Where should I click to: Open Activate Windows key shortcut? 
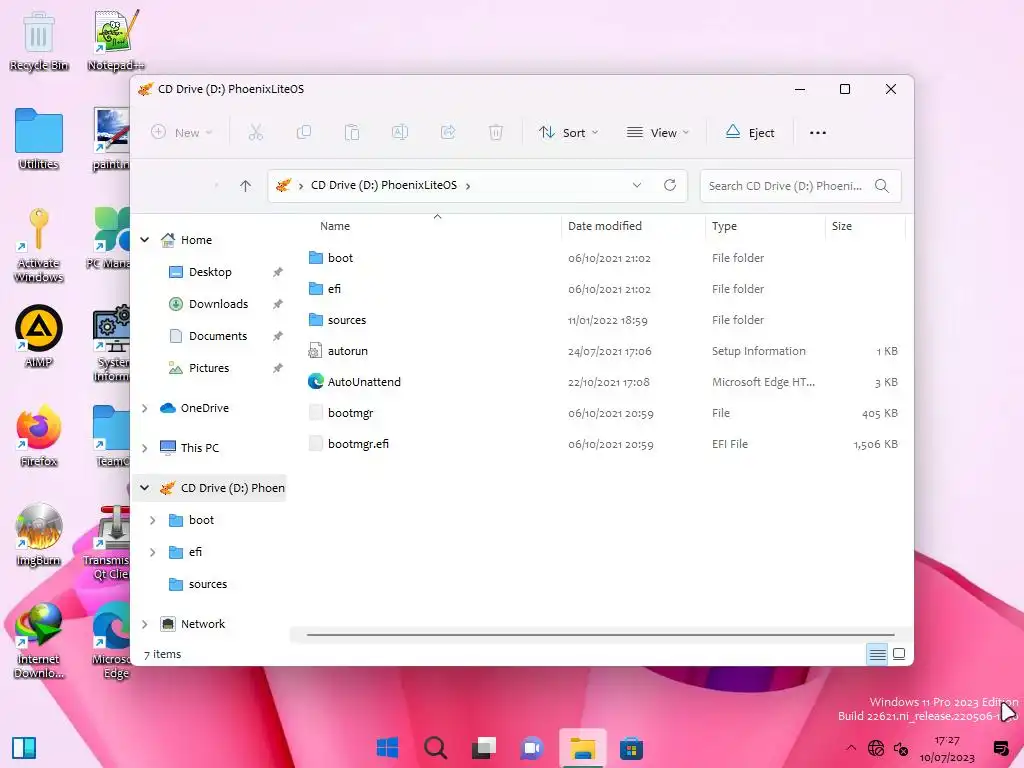(39, 245)
